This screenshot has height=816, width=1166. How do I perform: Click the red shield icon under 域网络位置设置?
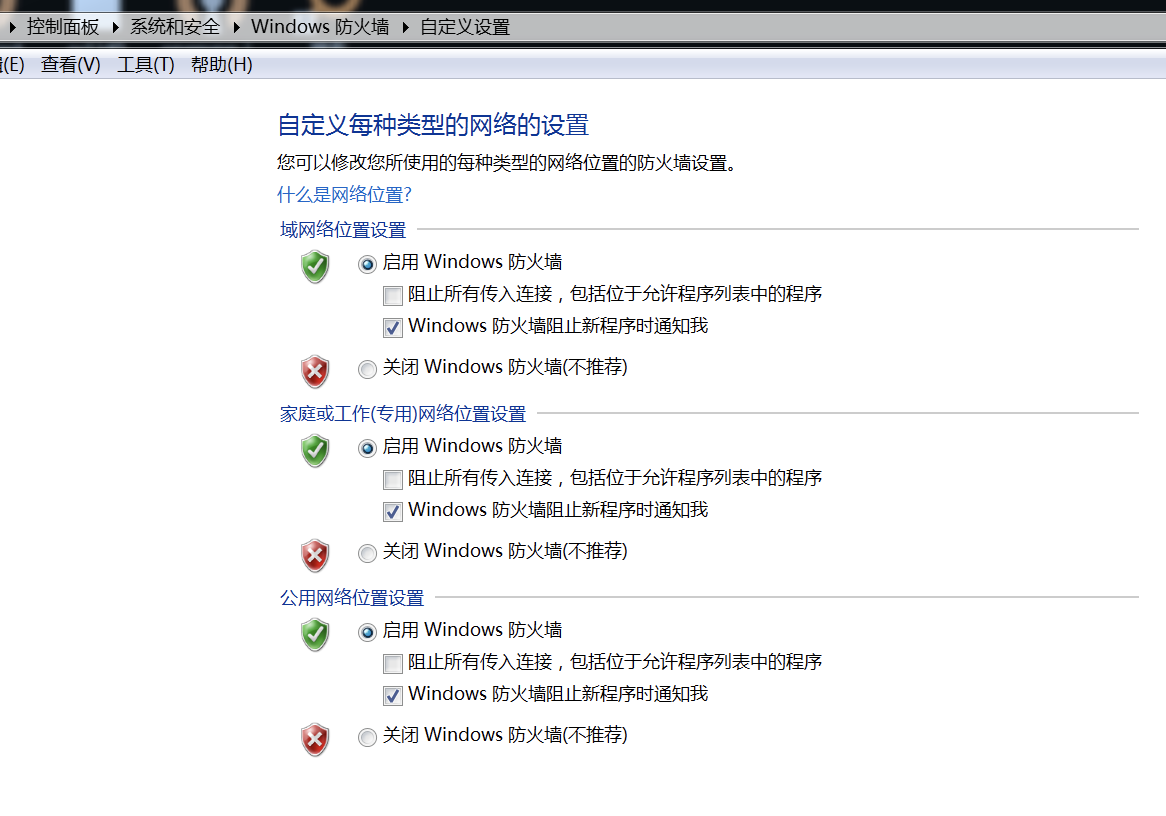315,372
